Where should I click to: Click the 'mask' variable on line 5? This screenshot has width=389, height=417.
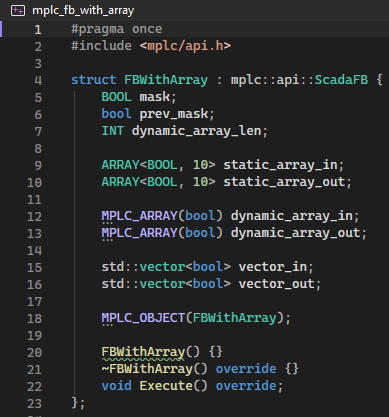click(x=155, y=97)
